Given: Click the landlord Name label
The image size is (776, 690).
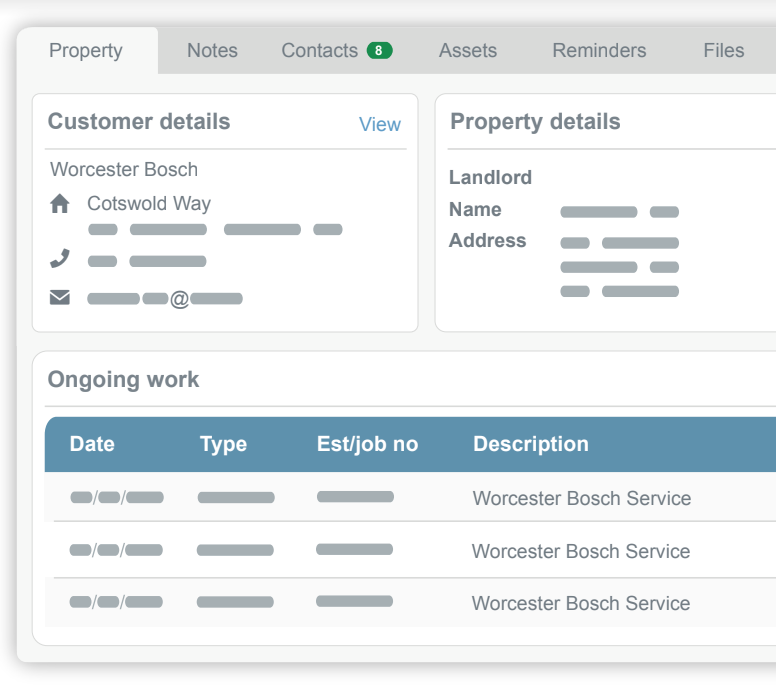Looking at the screenshot, I should pos(475,209).
